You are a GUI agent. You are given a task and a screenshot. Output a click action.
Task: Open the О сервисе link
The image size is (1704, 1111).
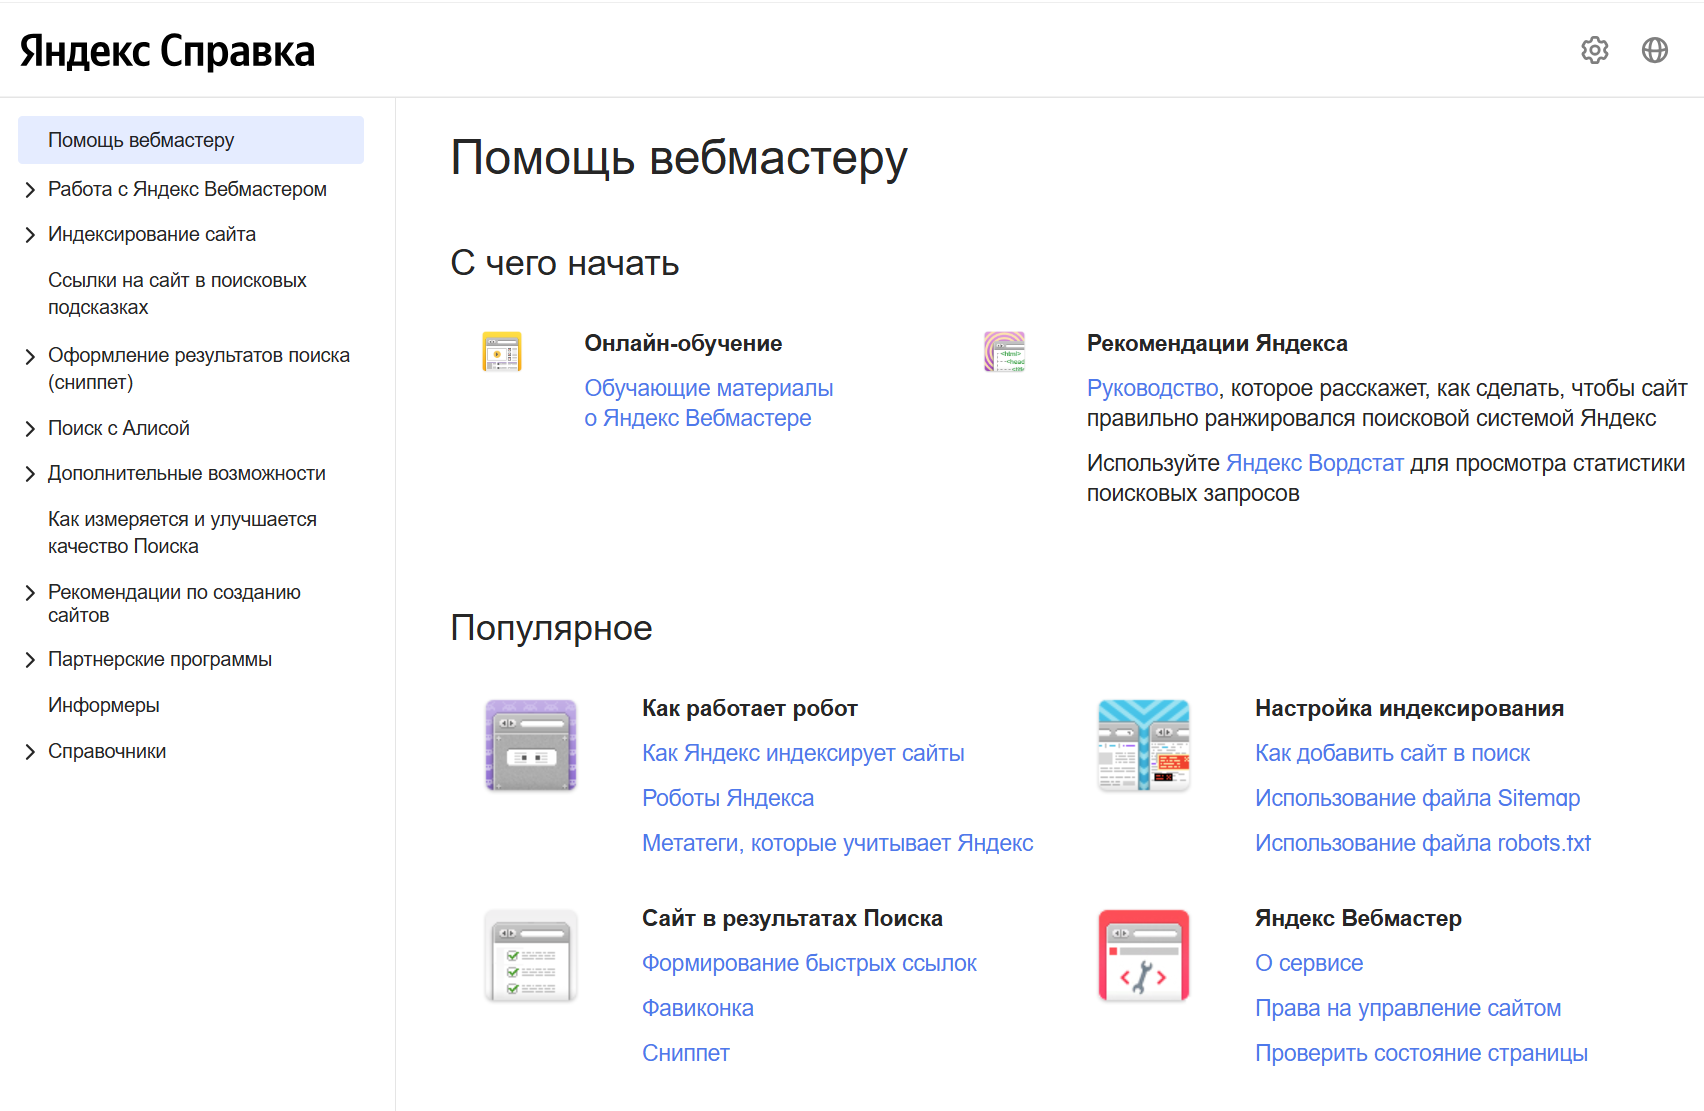click(1309, 963)
